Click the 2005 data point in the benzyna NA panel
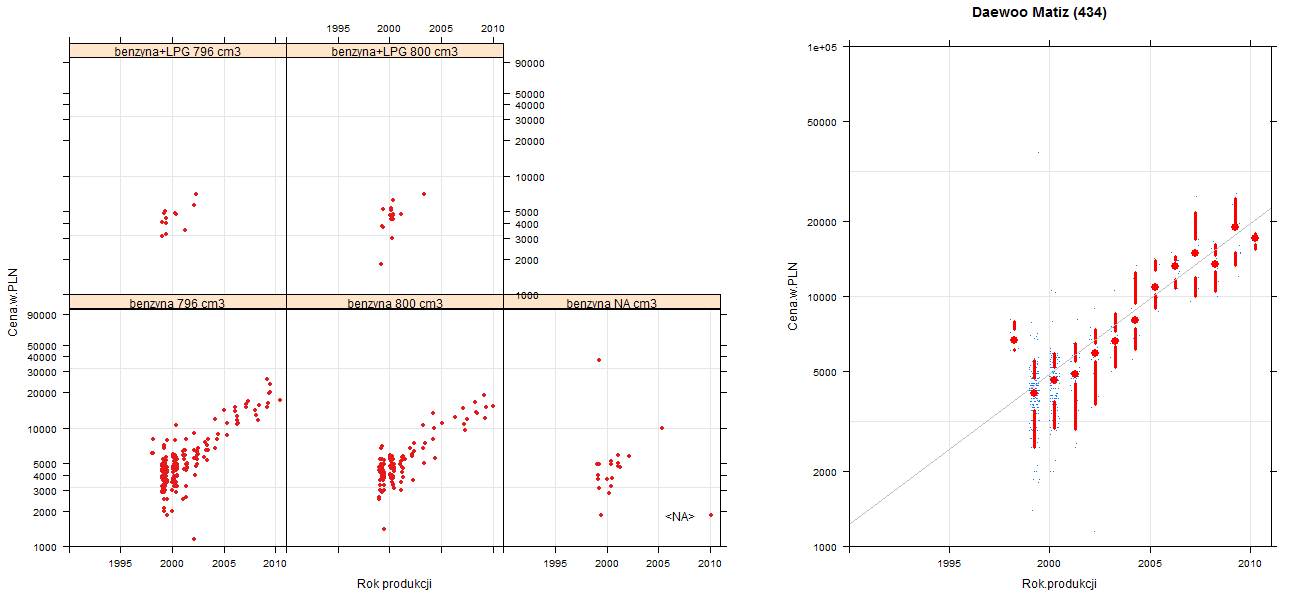This screenshot has height=600, width=1300. pos(661,428)
